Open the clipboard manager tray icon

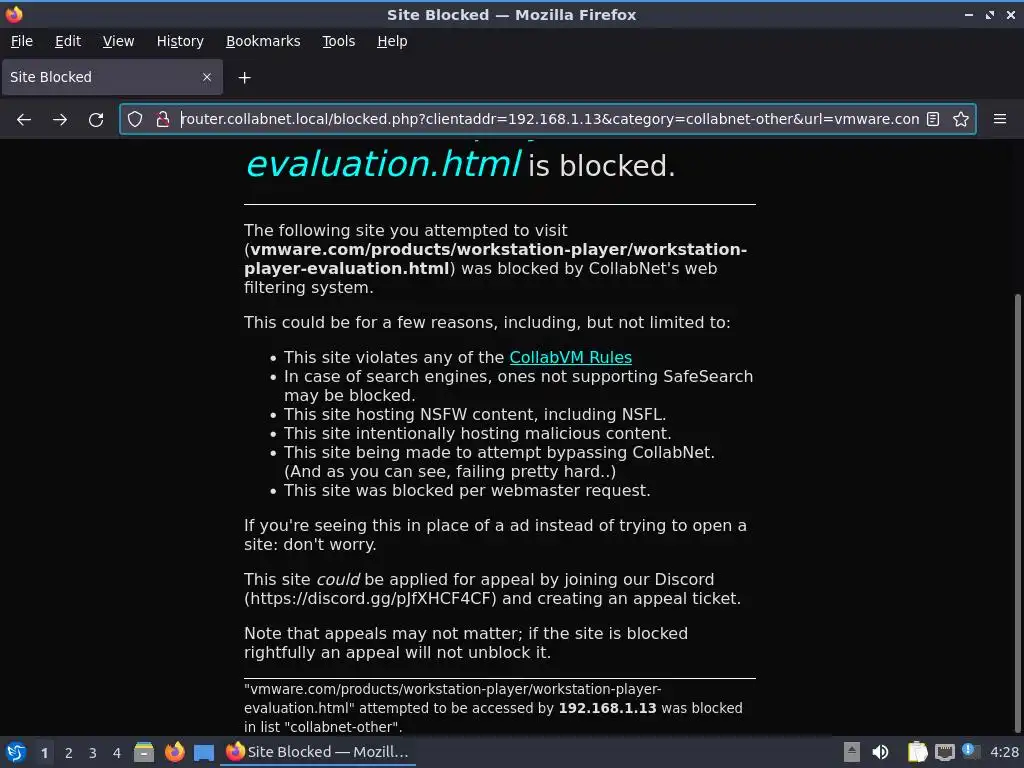click(x=917, y=752)
